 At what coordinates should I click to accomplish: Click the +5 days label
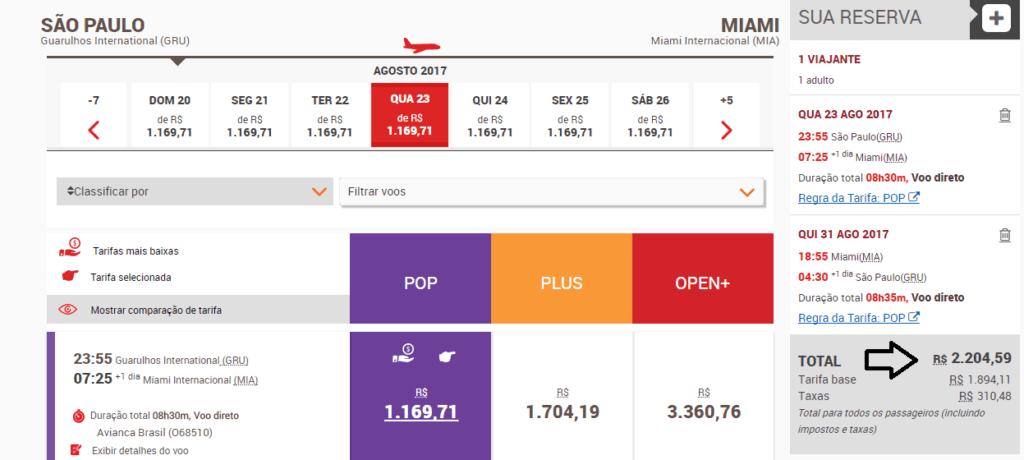pyautogui.click(x=726, y=101)
